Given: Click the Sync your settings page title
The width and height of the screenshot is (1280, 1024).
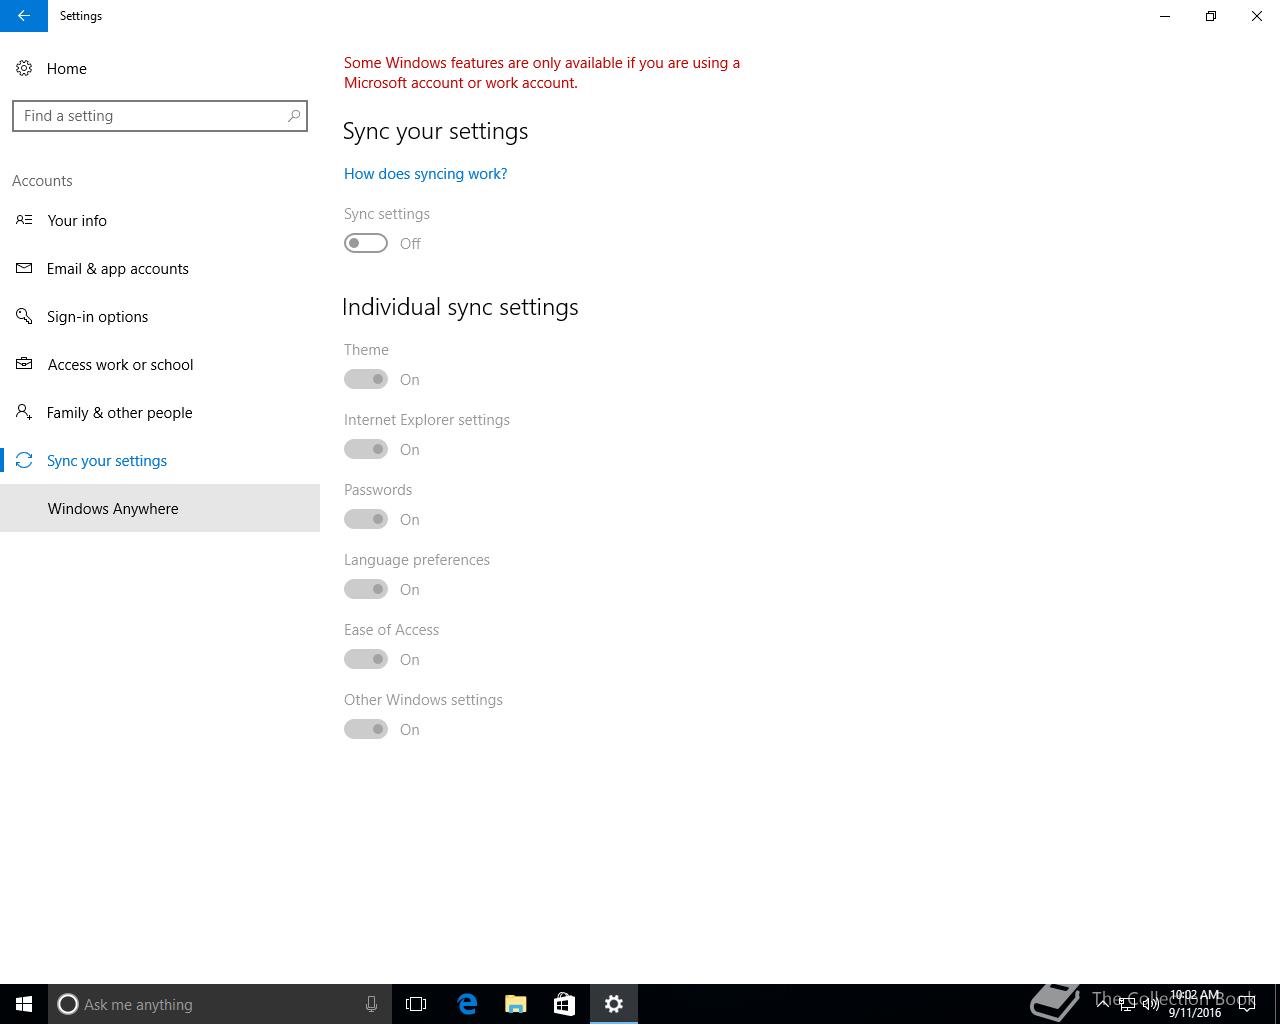Looking at the screenshot, I should coord(435,132).
